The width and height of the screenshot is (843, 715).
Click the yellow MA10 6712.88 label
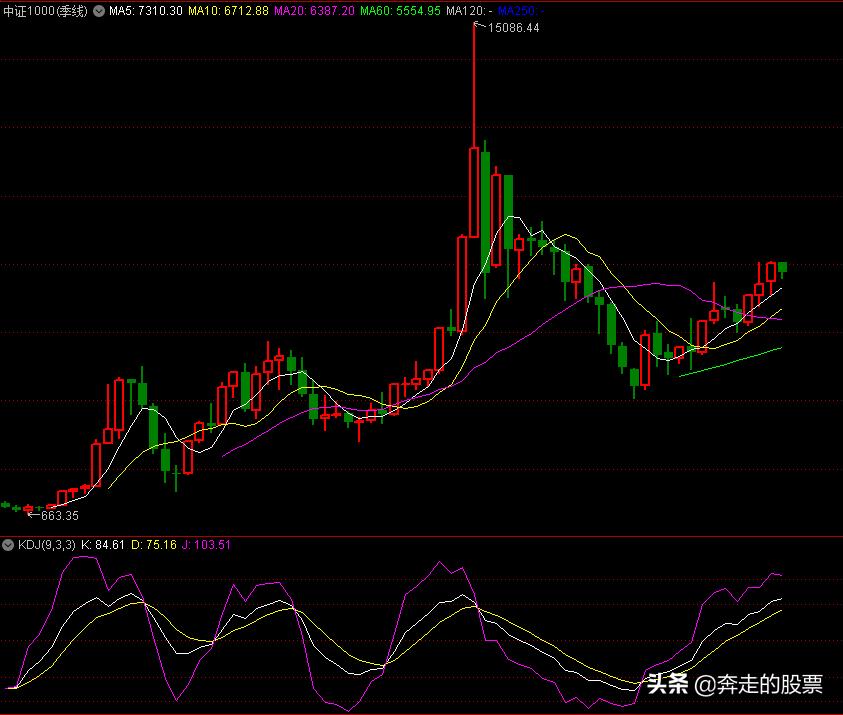tap(228, 10)
